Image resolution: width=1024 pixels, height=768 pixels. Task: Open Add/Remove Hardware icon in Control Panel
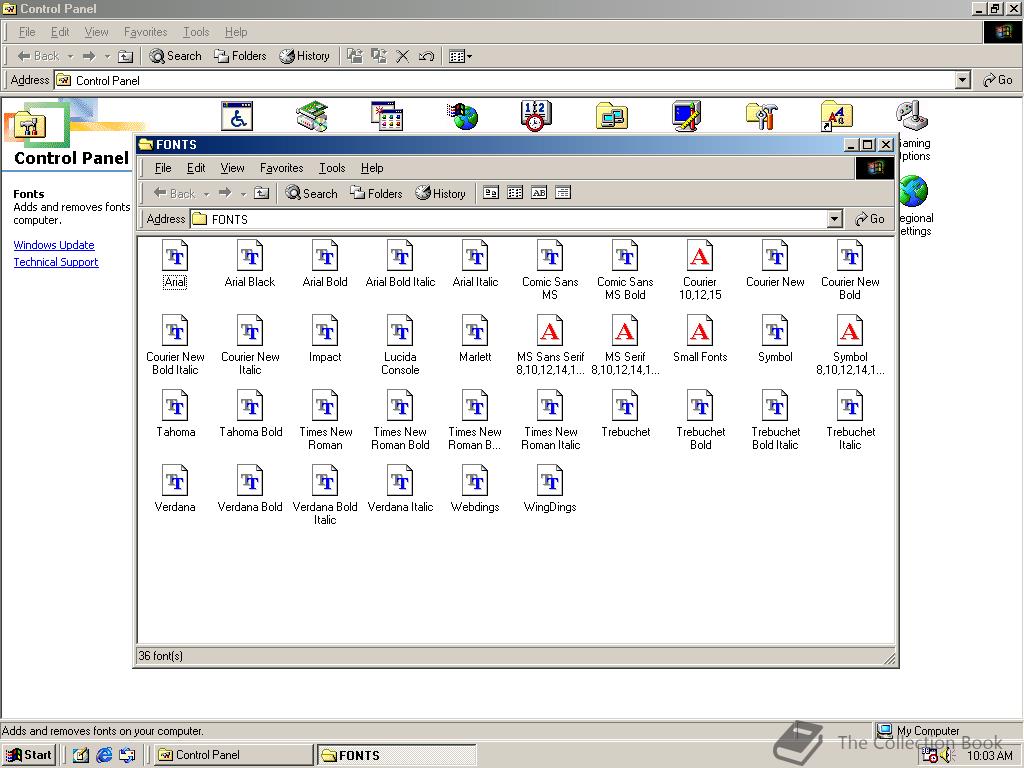pyautogui.click(x=312, y=116)
